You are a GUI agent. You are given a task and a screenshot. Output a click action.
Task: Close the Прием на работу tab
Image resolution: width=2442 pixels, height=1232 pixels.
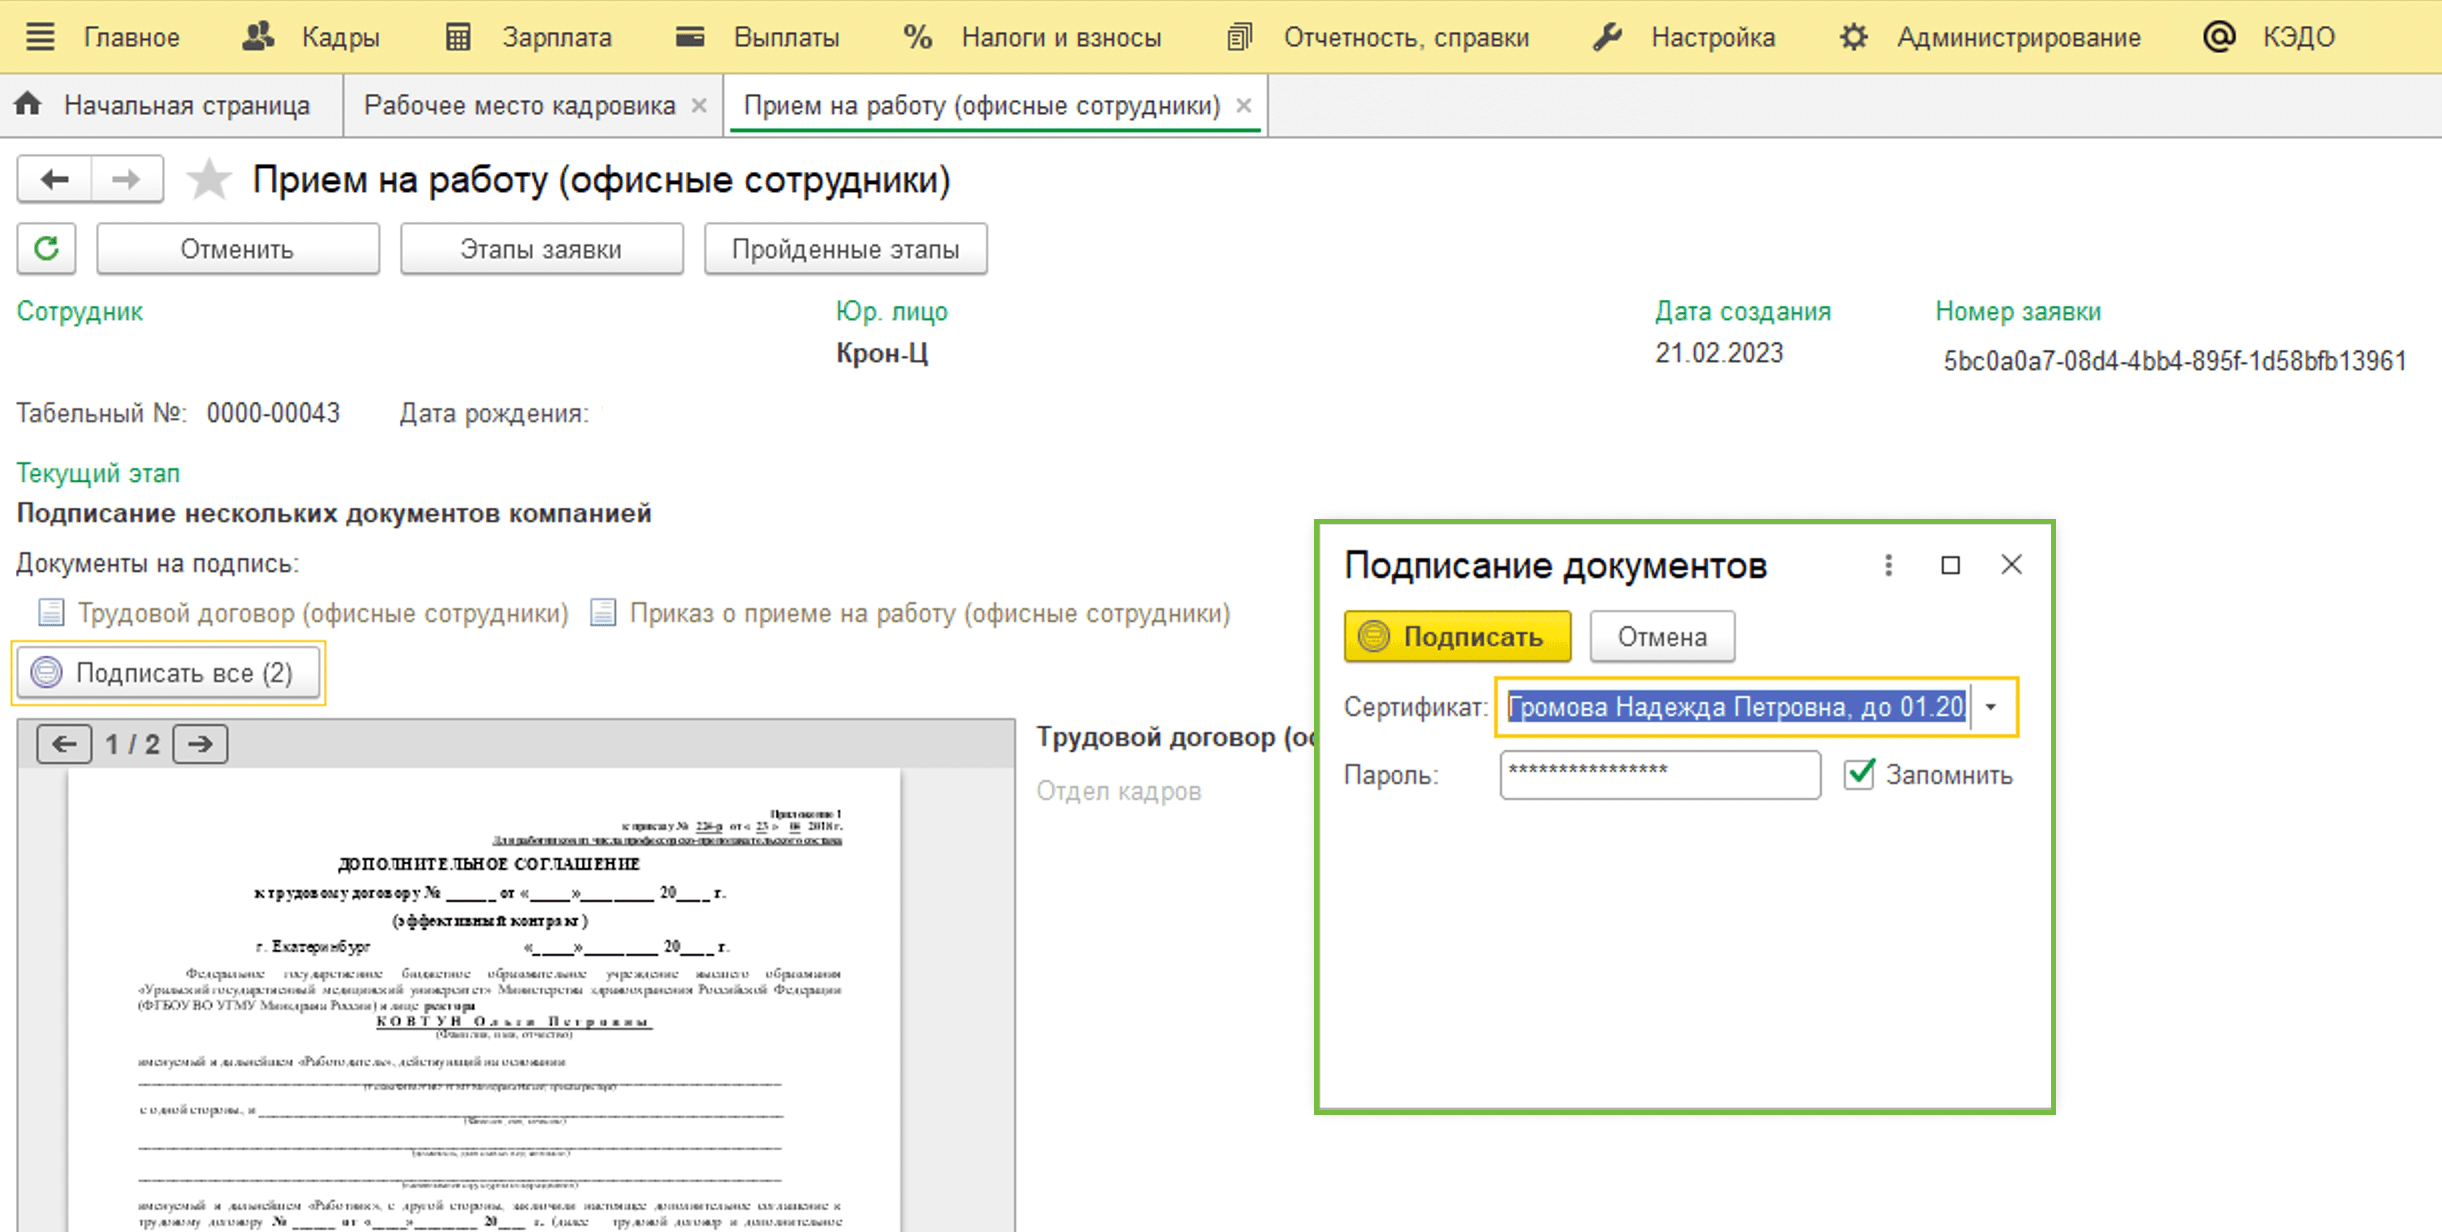point(1244,105)
